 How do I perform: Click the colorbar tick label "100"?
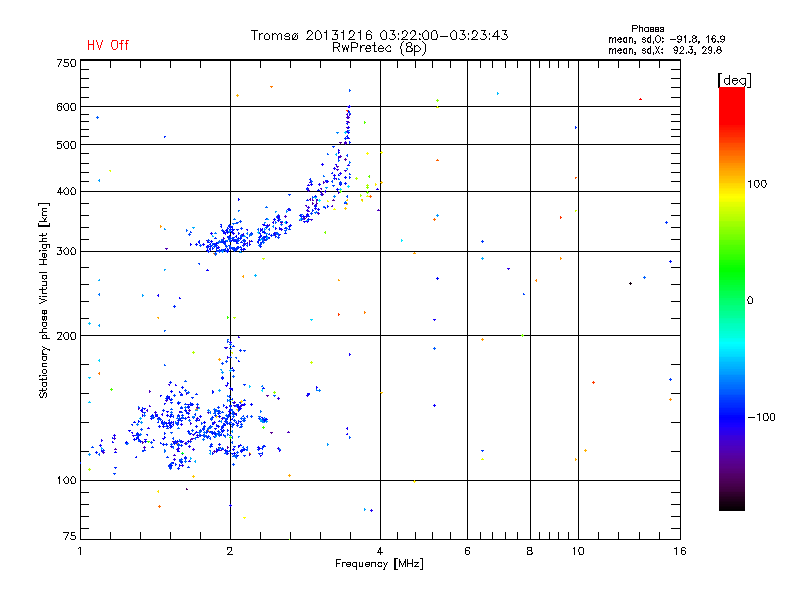[x=757, y=184]
